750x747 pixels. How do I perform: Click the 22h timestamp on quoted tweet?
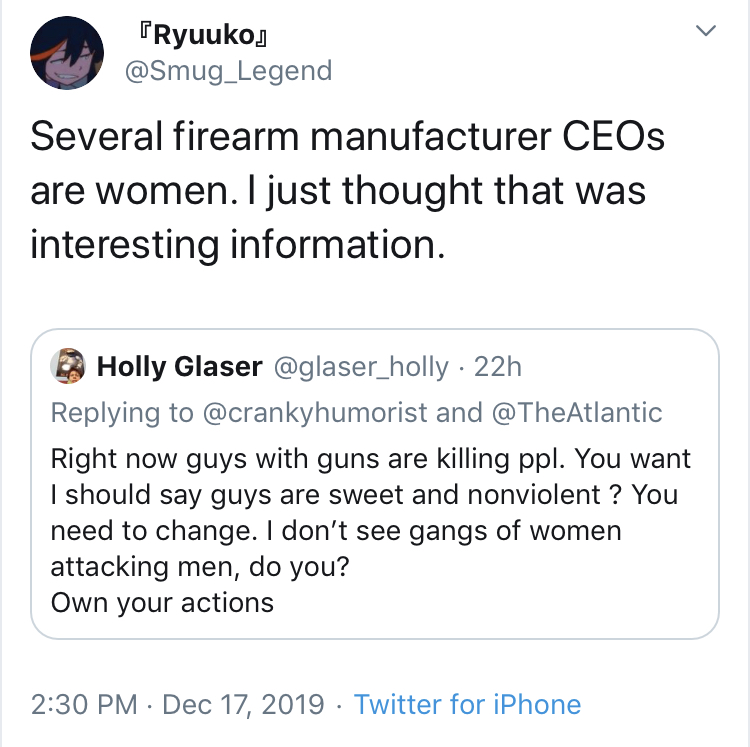(x=497, y=367)
